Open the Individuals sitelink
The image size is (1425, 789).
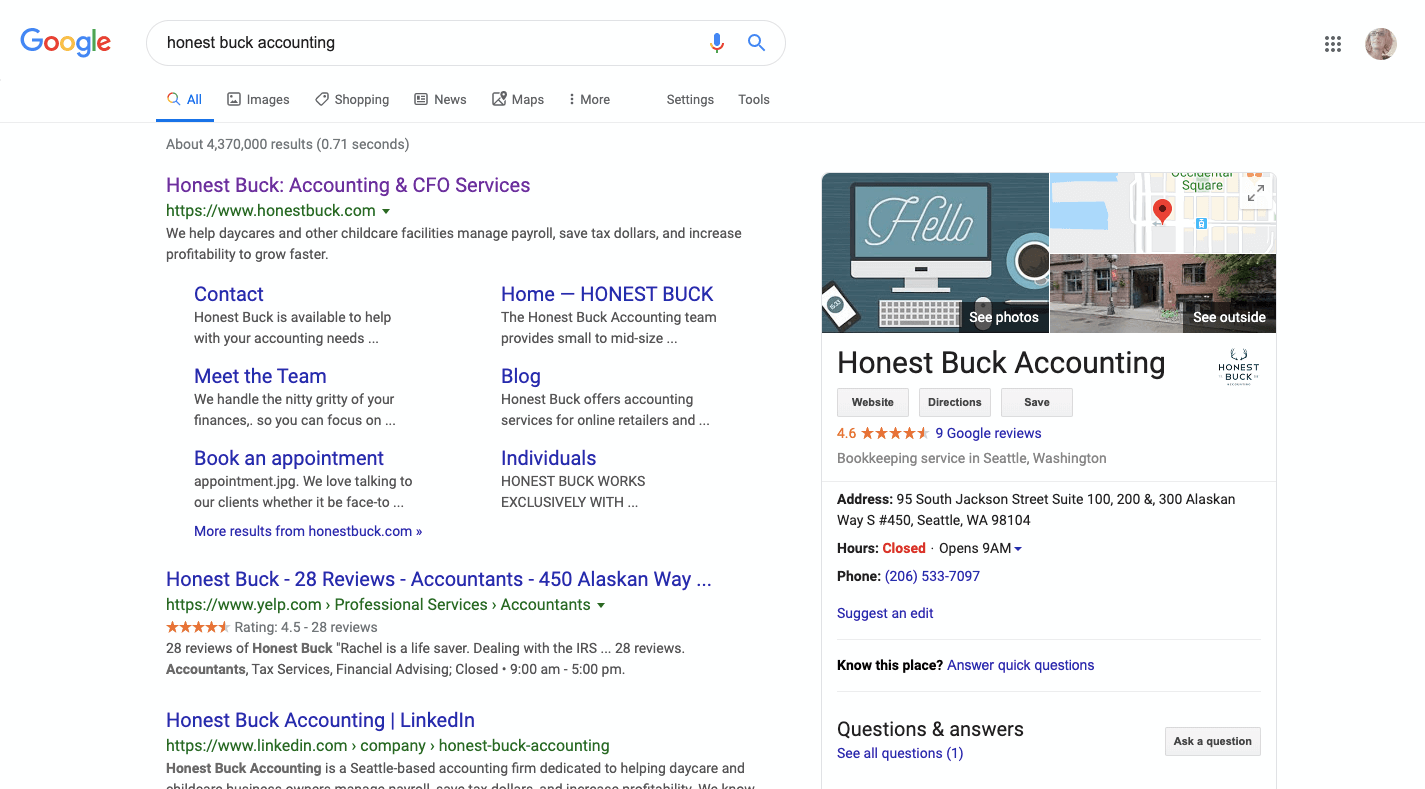pos(548,458)
